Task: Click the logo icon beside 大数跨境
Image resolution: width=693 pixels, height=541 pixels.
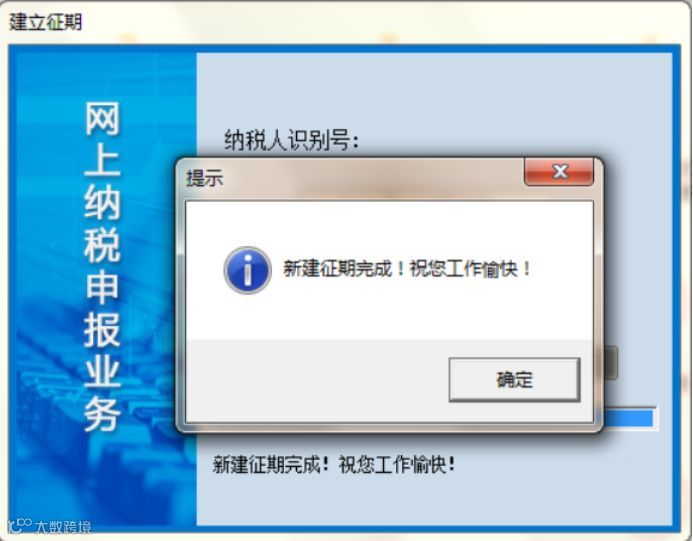Action: 20,525
